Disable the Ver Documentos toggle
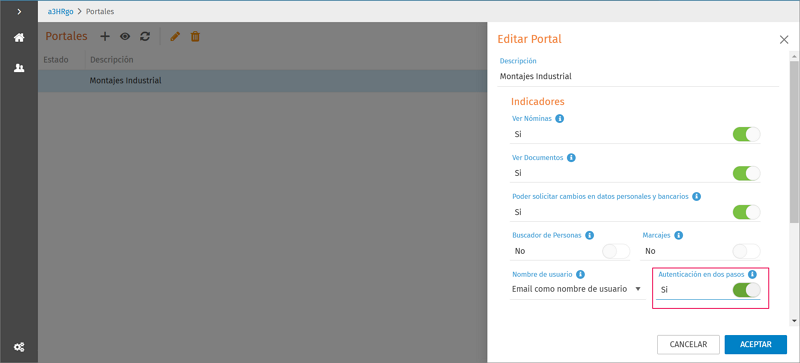 [x=746, y=173]
